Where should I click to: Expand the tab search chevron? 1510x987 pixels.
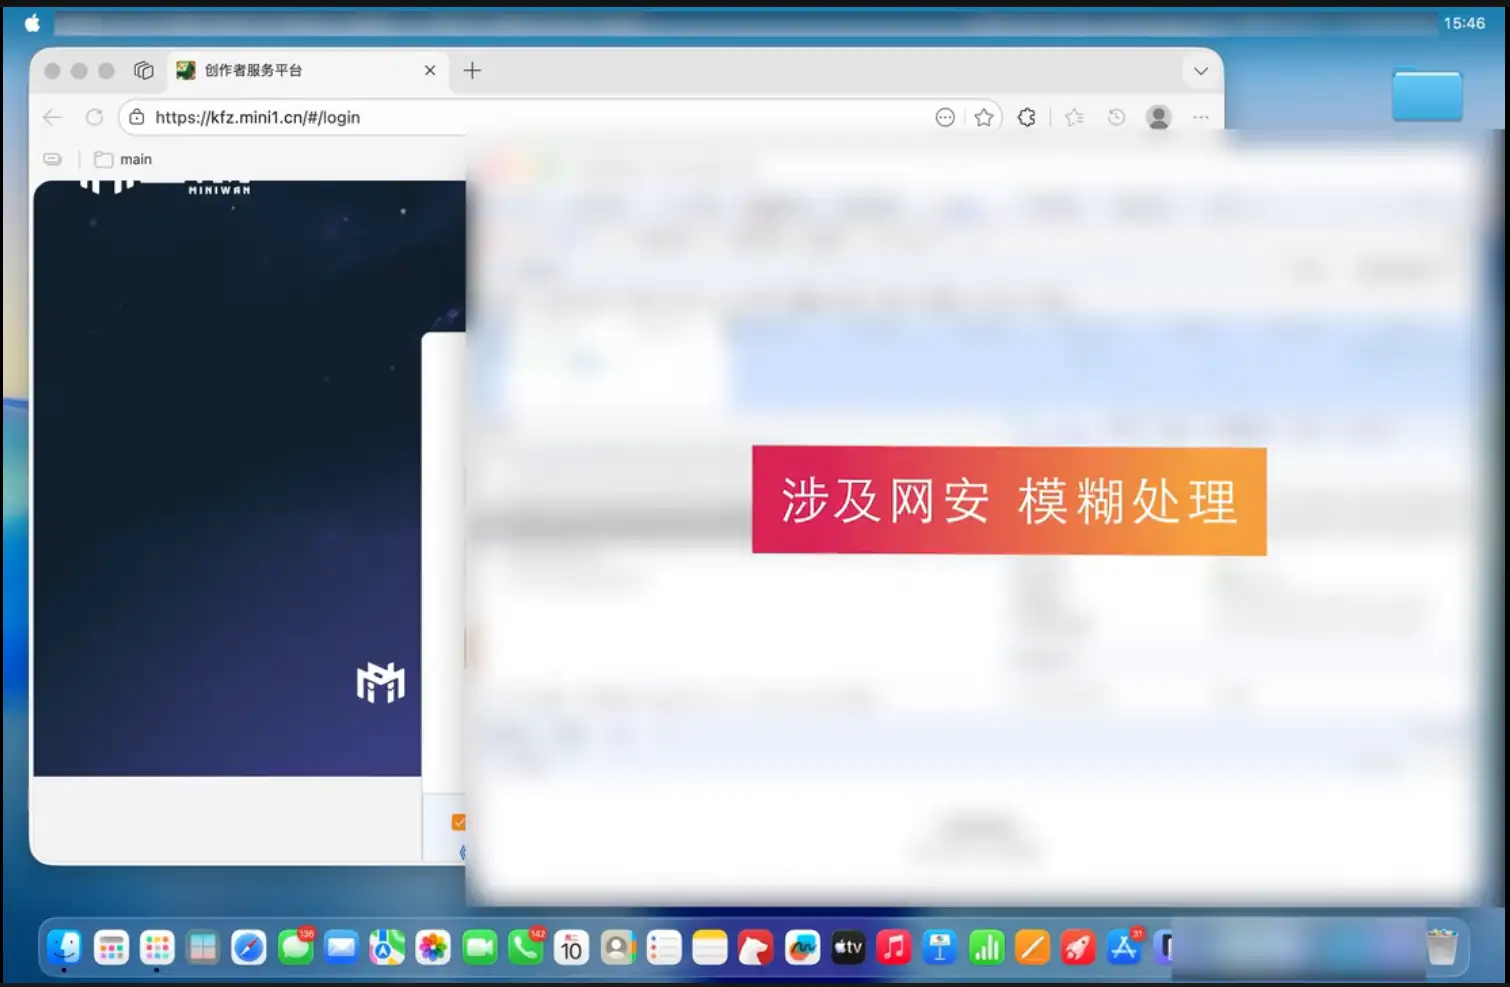click(1200, 71)
